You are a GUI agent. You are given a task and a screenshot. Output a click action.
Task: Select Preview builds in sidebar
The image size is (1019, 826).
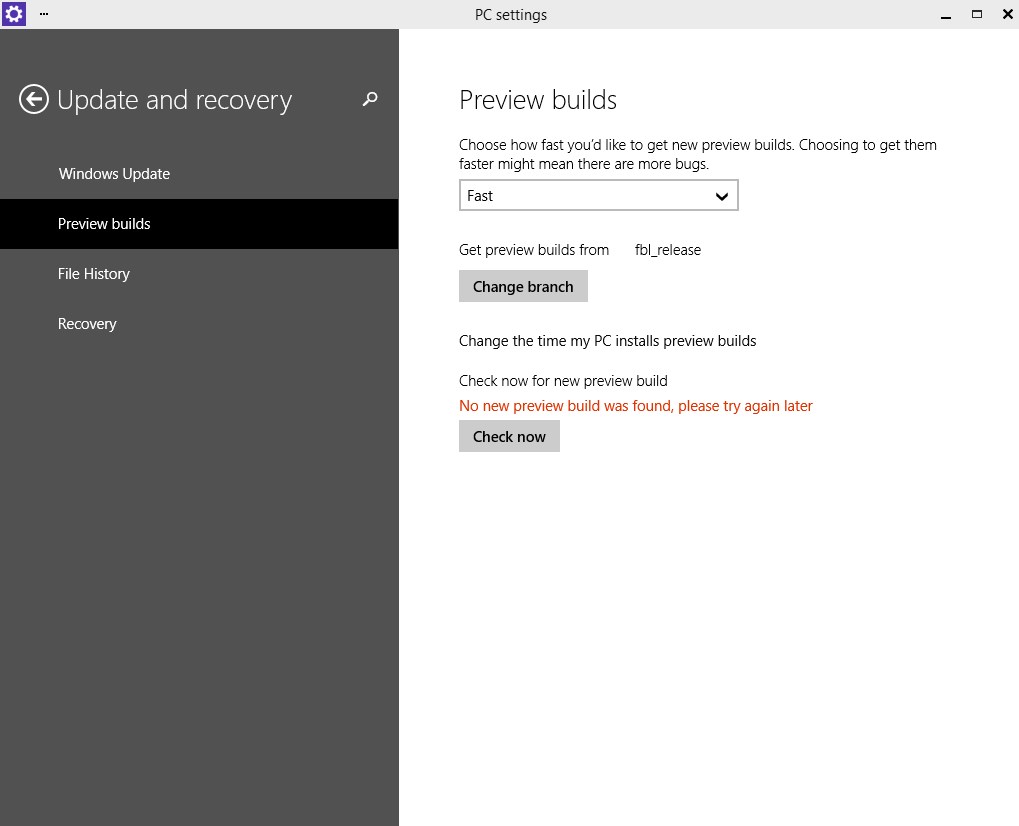pyautogui.click(x=199, y=224)
